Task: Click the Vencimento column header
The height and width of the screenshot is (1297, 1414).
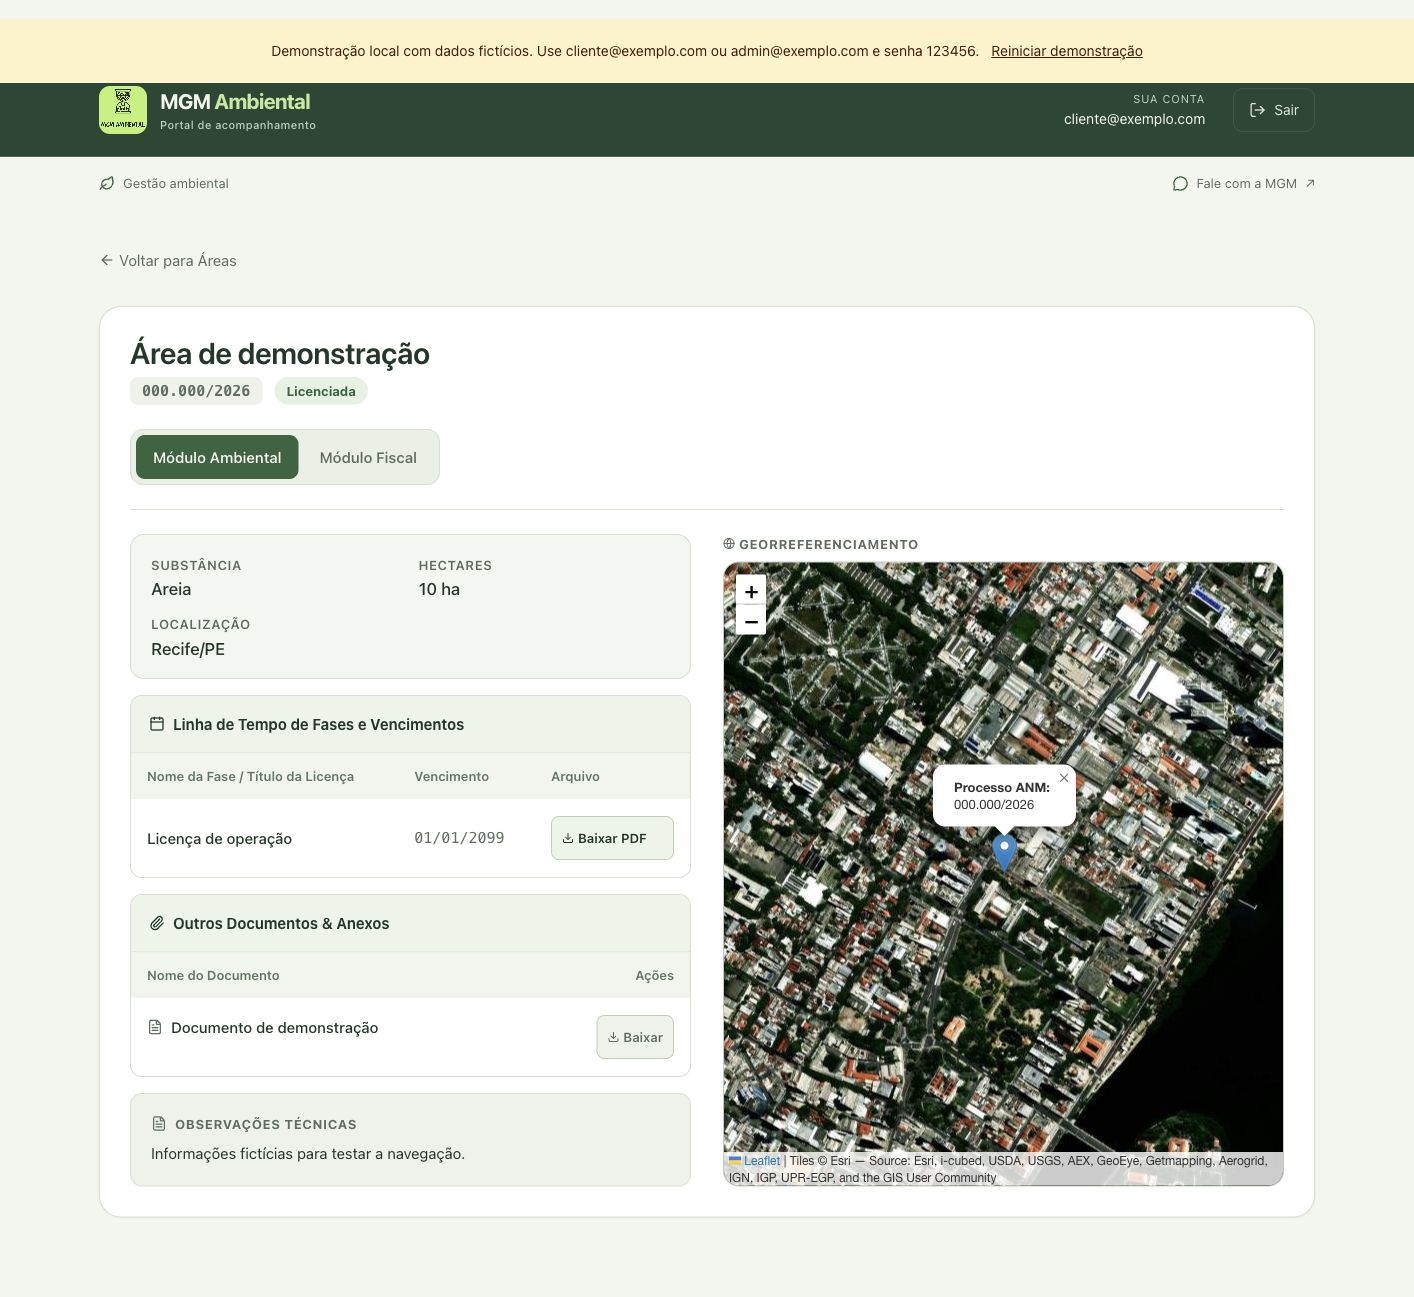Action: tap(451, 776)
